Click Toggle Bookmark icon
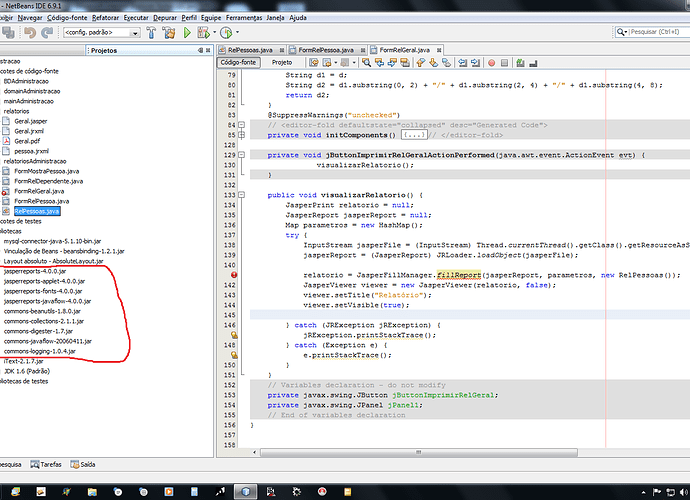Screen dimensions: 690x500 447,63
